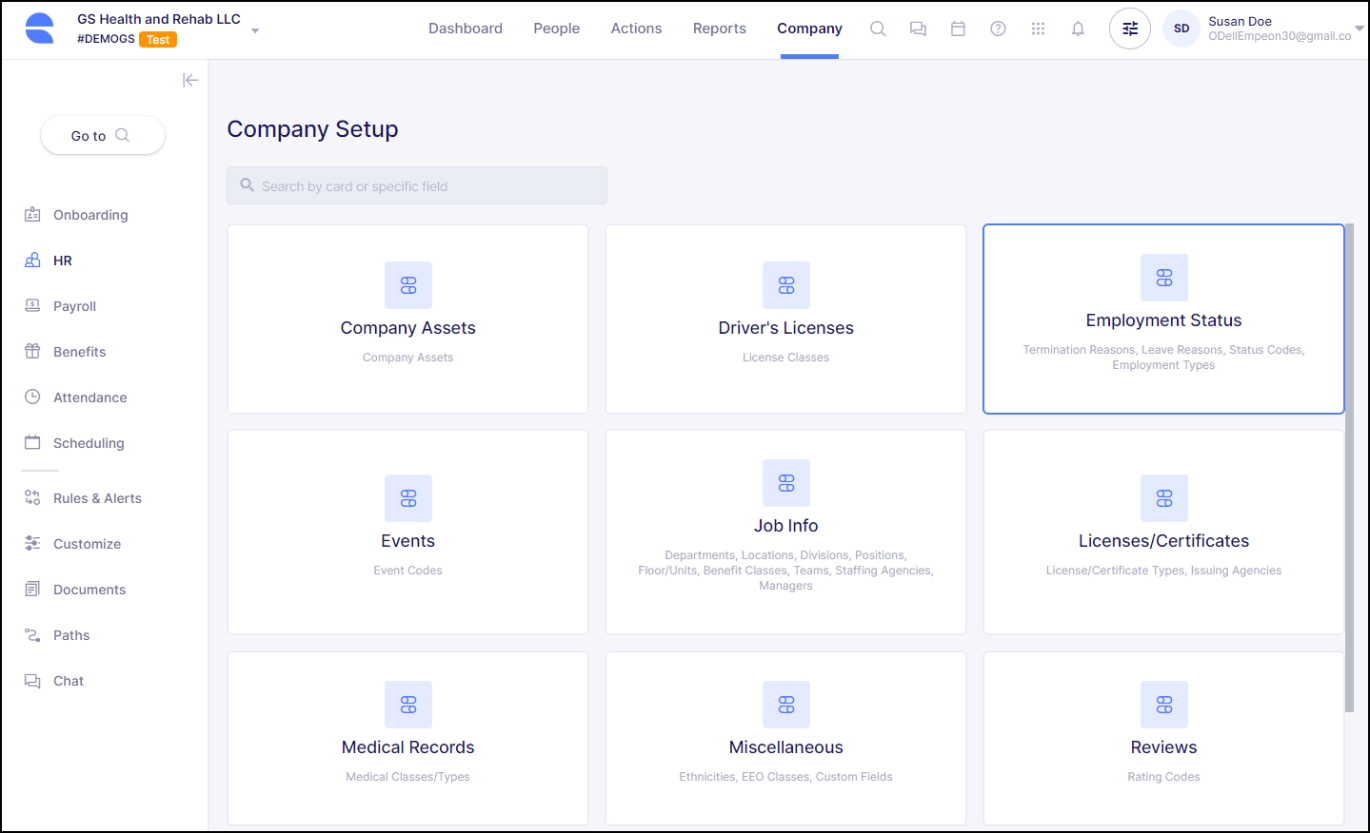Screen dimensions: 1370x833
Task: Expand the company selector dropdown arrow
Action: click(255, 31)
